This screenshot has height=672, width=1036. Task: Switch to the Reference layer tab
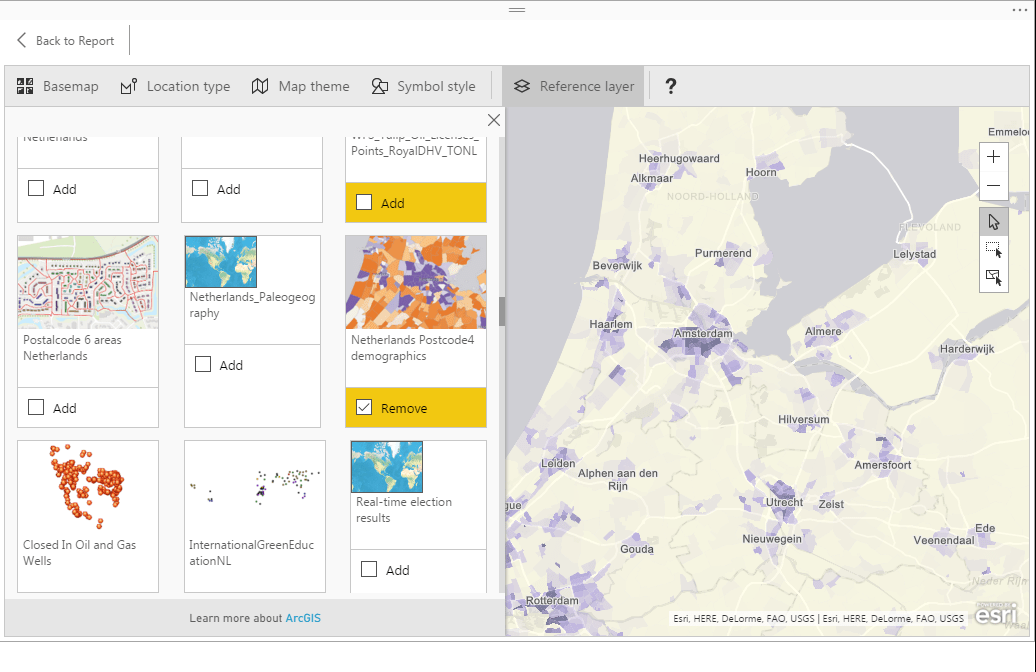point(574,86)
